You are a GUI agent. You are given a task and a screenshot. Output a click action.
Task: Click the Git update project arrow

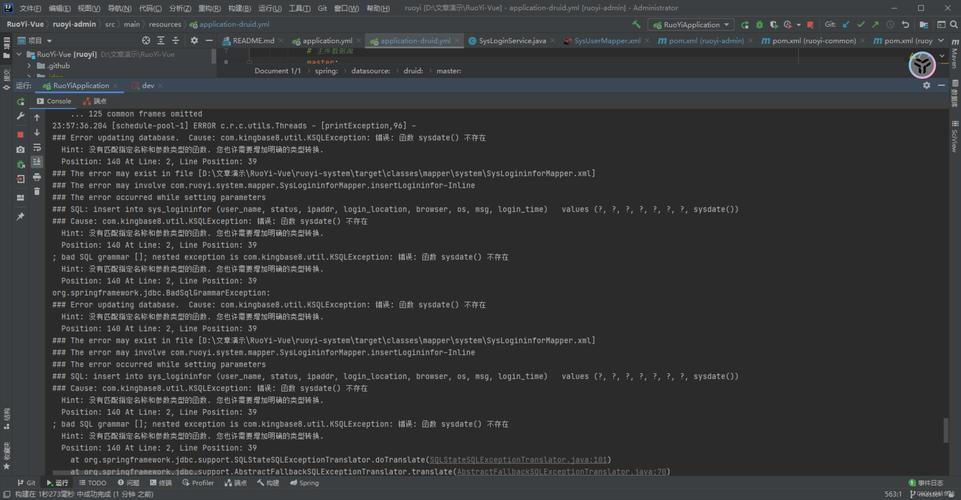click(846, 25)
